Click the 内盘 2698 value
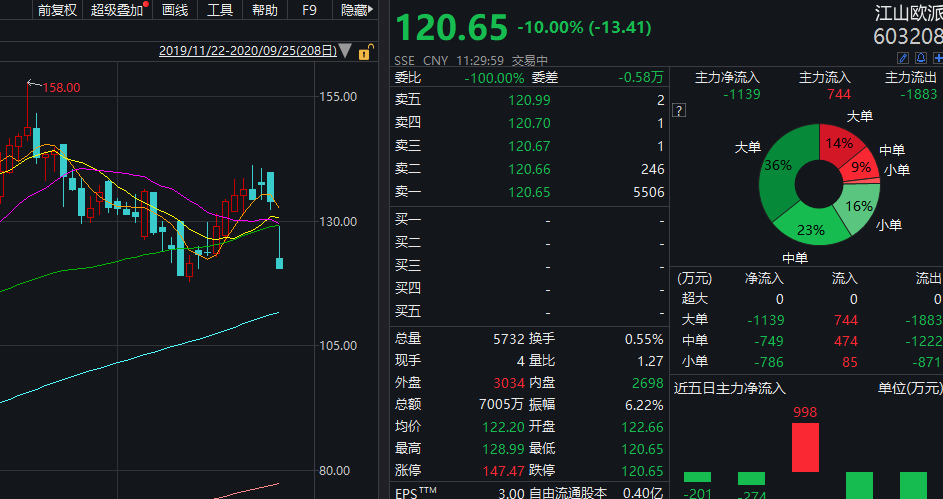Image resolution: width=943 pixels, height=499 pixels. [x=648, y=383]
